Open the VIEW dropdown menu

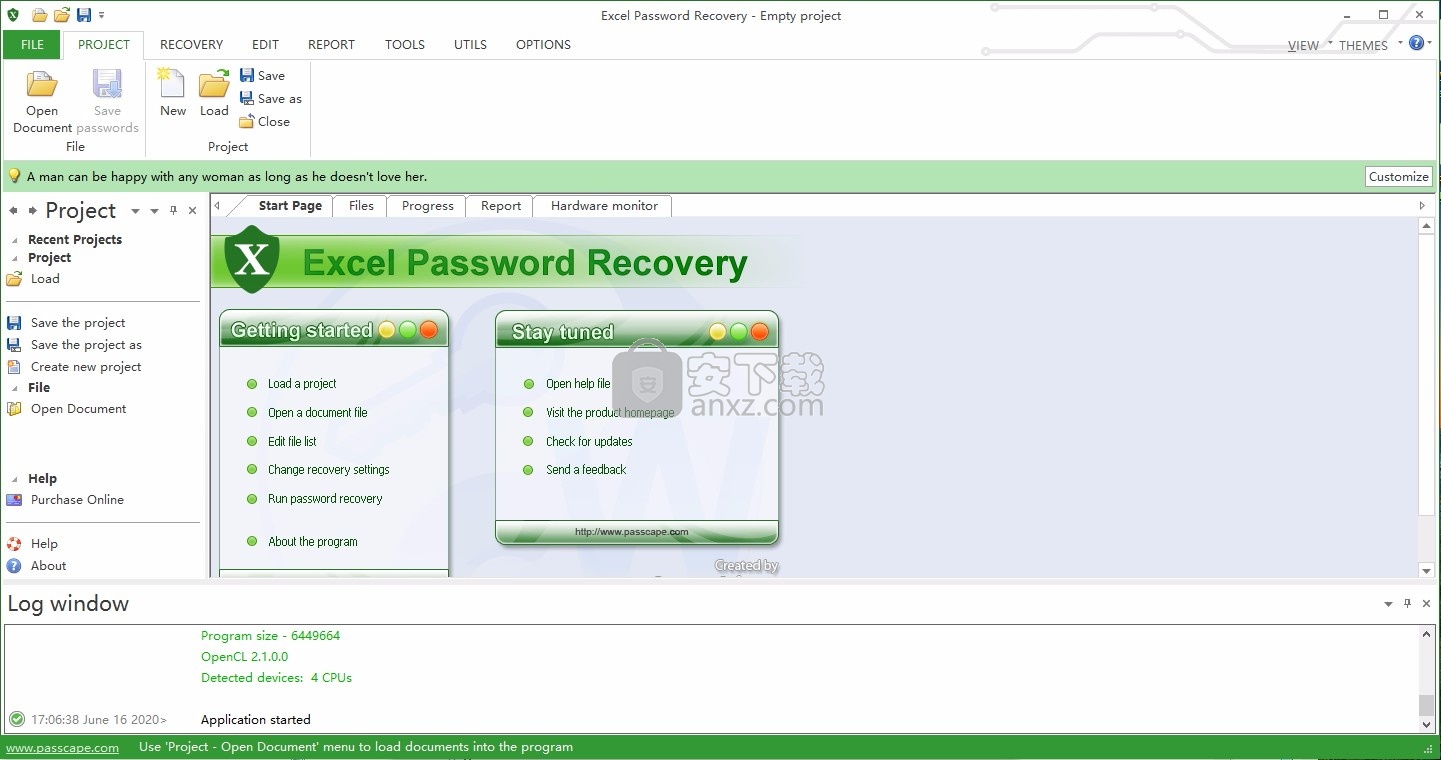click(1309, 45)
